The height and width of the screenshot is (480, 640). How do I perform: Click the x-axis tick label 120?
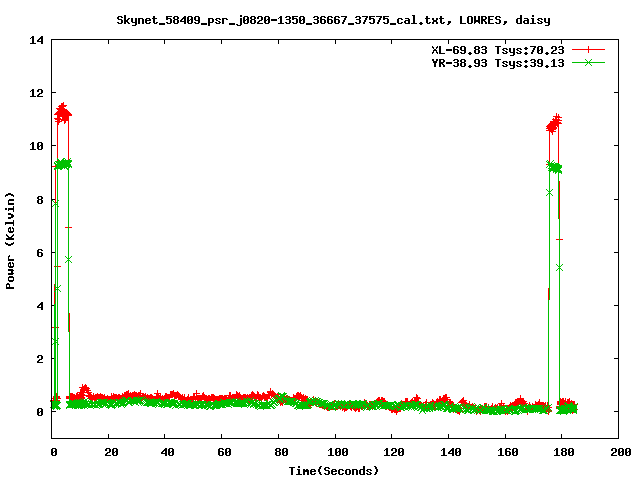[x=394, y=452]
